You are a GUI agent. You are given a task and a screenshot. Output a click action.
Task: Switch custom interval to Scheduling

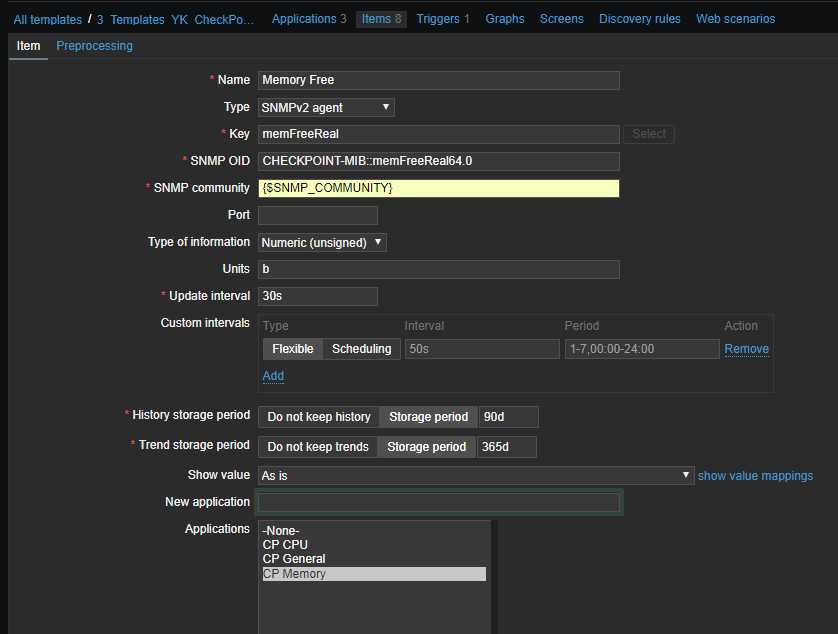[361, 349]
